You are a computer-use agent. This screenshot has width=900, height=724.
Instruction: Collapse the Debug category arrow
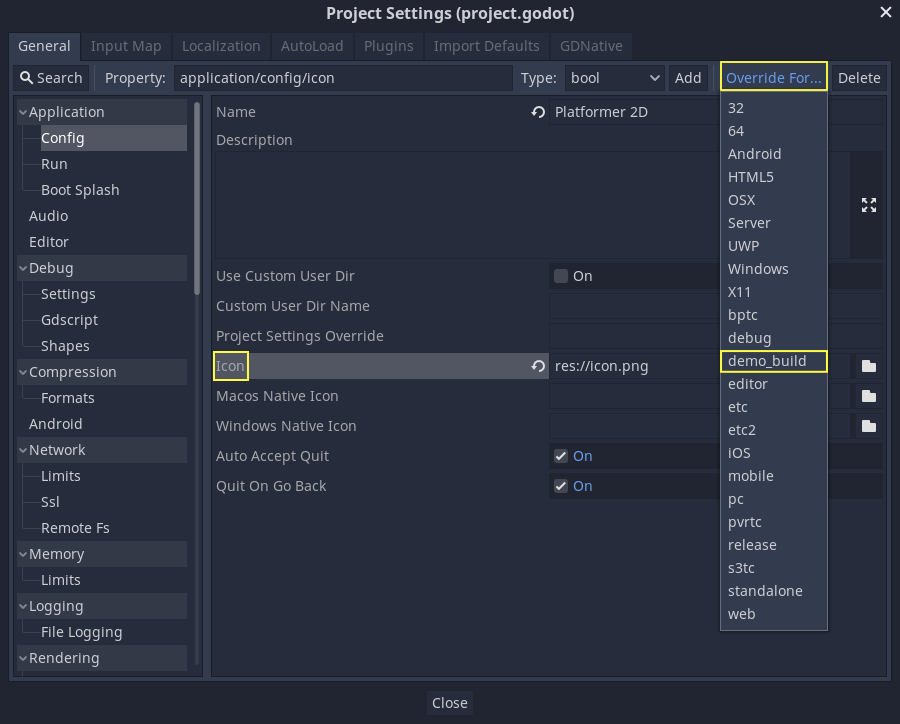[23, 269]
